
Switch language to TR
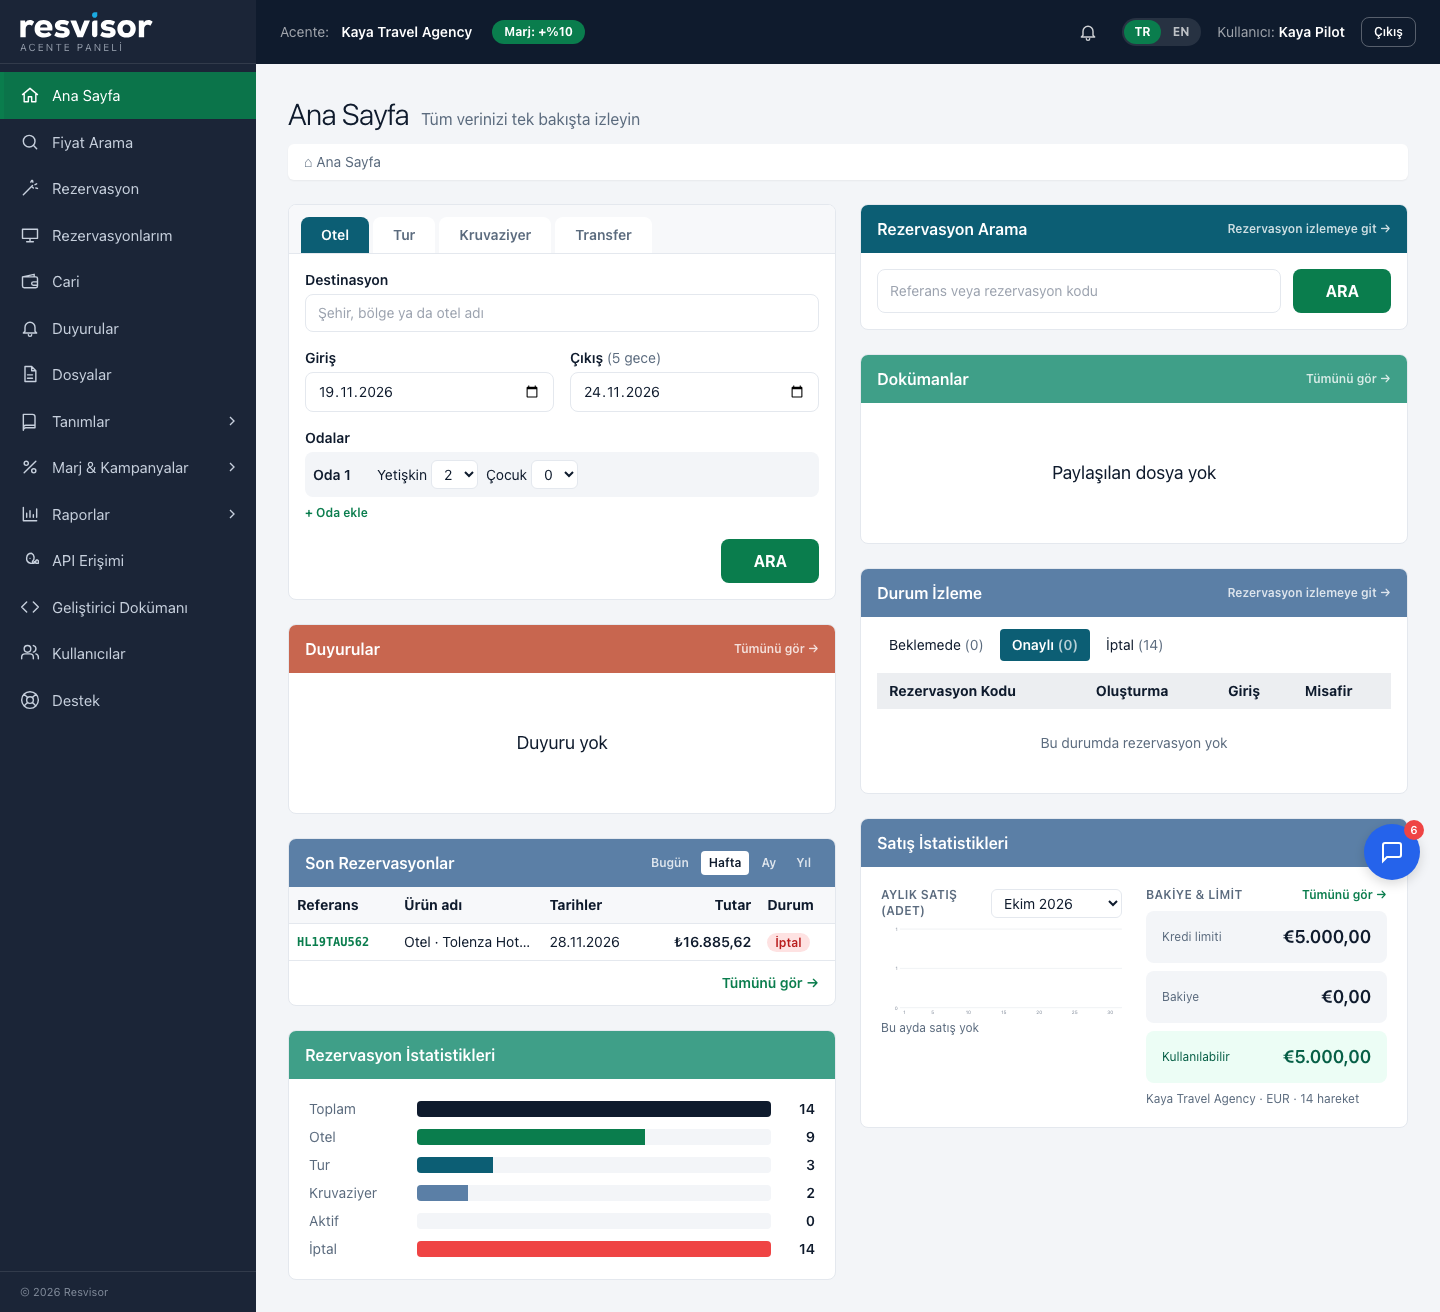tap(1142, 32)
